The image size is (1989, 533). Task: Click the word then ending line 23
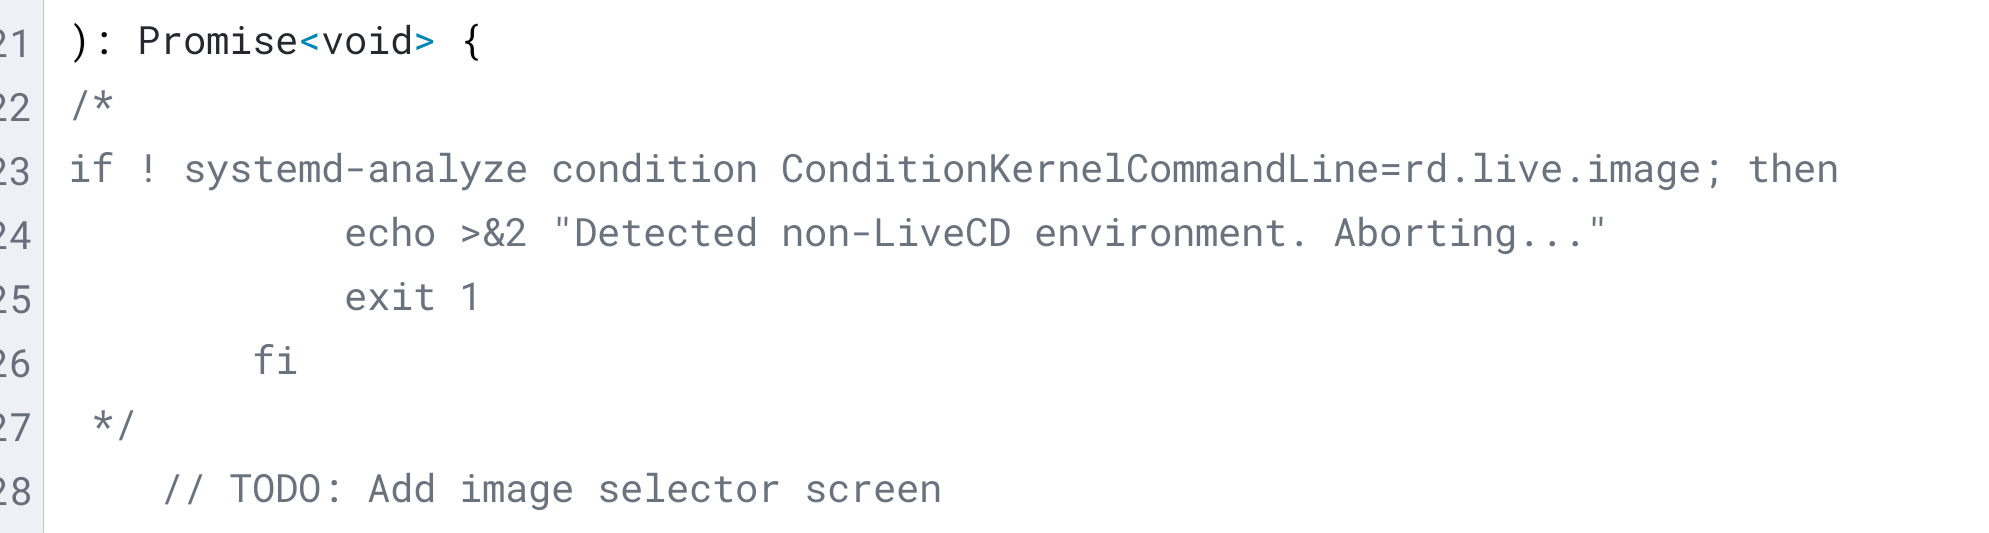click(x=1792, y=170)
